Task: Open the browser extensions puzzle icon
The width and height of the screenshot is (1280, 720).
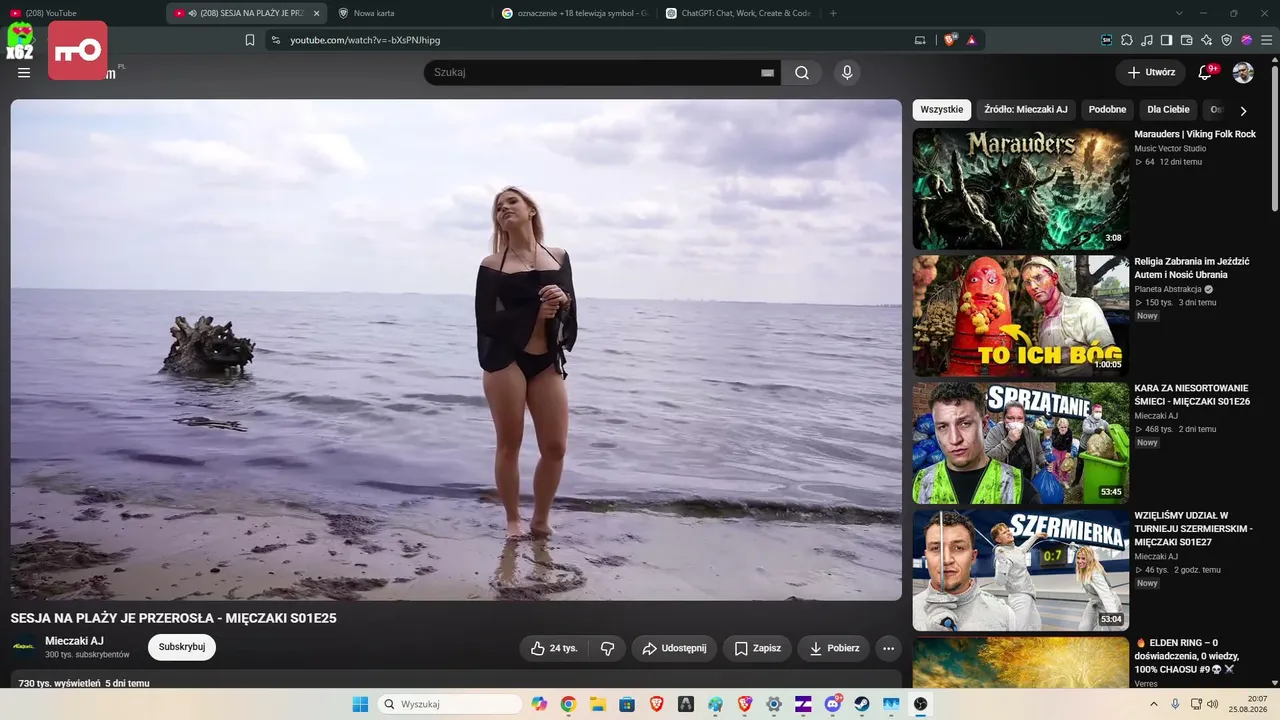Action: [x=1127, y=40]
